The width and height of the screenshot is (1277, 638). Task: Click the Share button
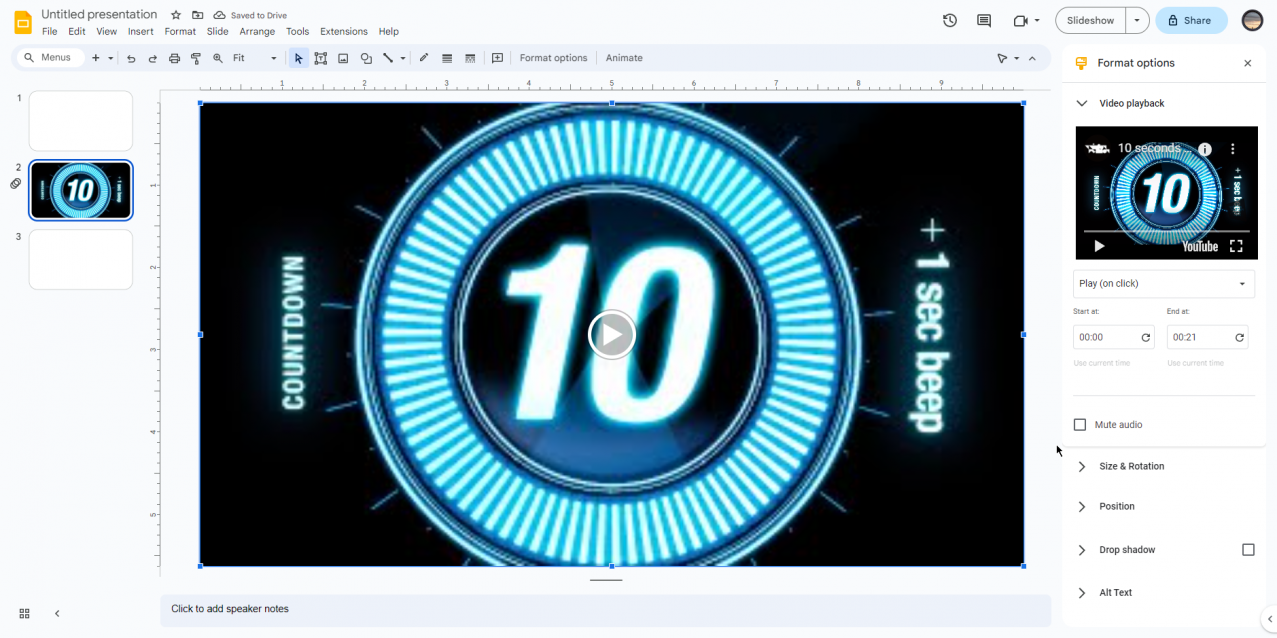tap(1190, 20)
